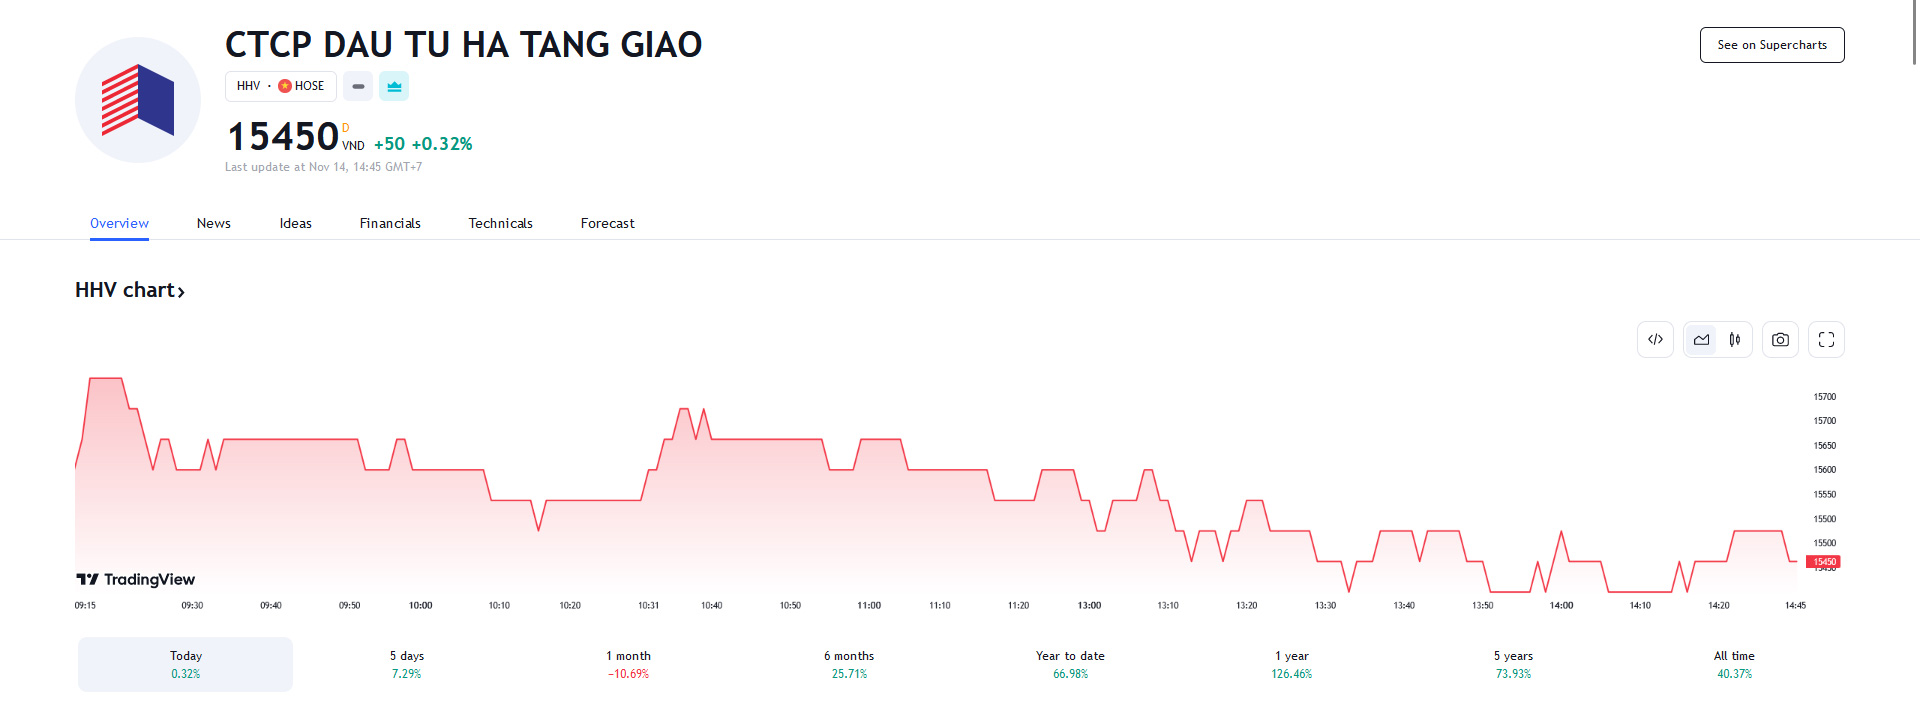Click the teal crown premium icon
This screenshot has width=1920, height=712.
[x=394, y=86]
